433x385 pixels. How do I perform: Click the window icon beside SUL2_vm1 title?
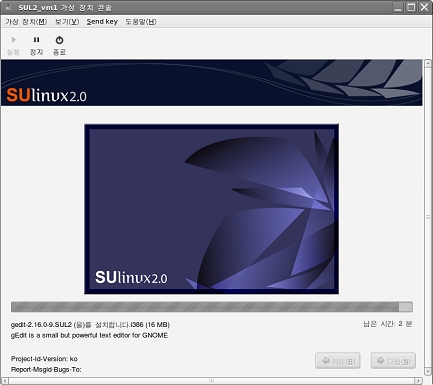point(8,7)
